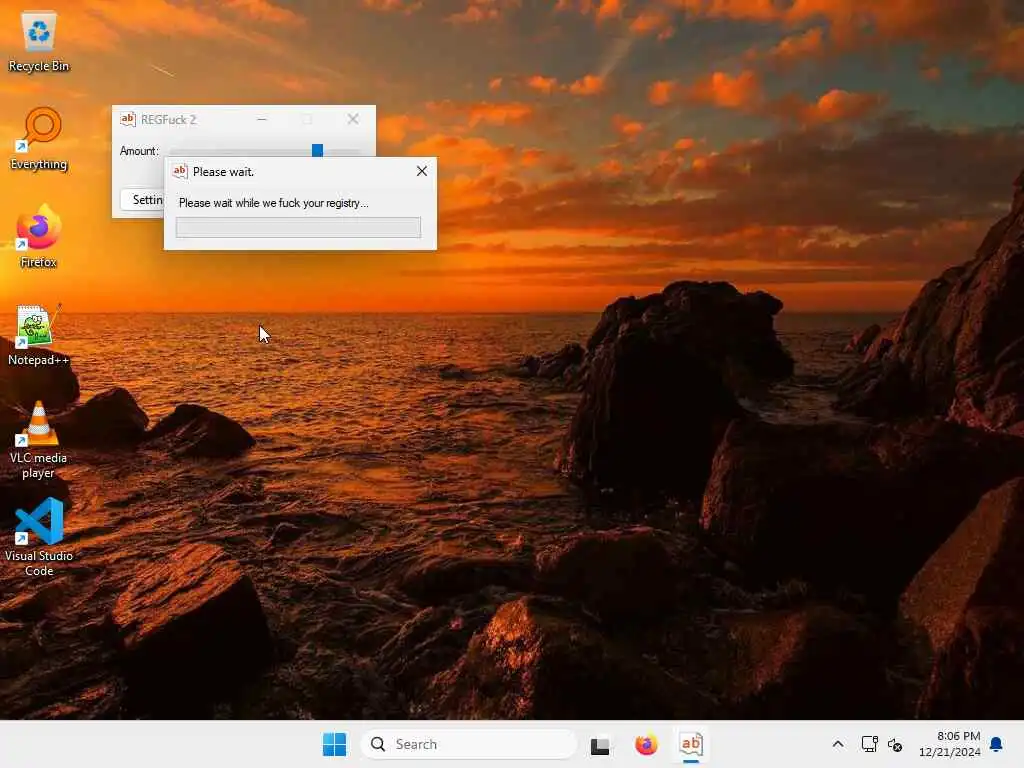Click the Please wait dialog title icon
The image size is (1024, 768).
coord(180,171)
